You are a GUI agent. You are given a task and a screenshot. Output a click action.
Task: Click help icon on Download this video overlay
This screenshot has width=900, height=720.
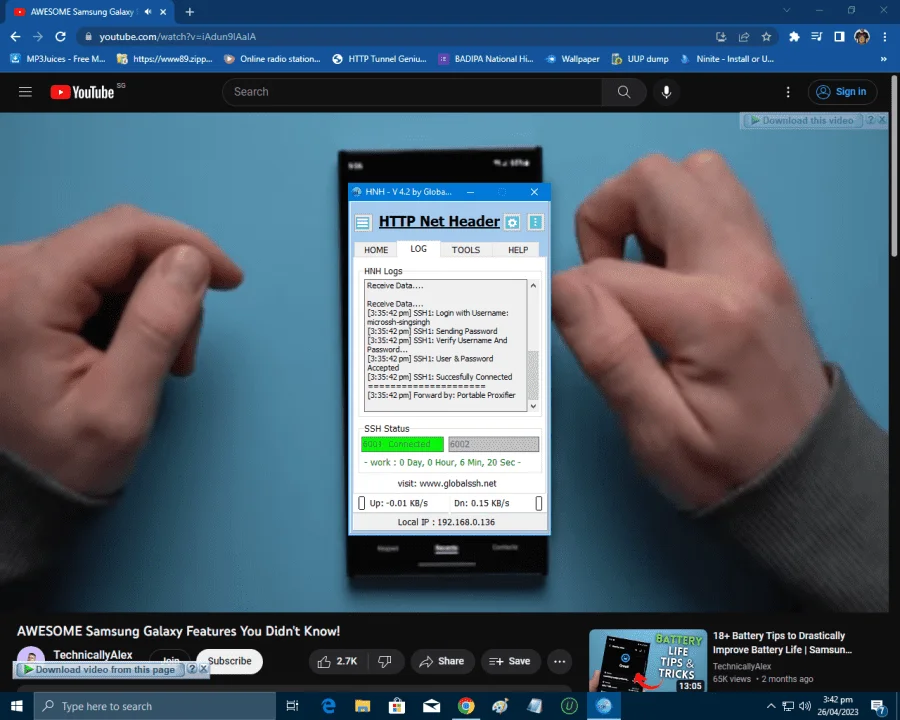[x=871, y=120]
